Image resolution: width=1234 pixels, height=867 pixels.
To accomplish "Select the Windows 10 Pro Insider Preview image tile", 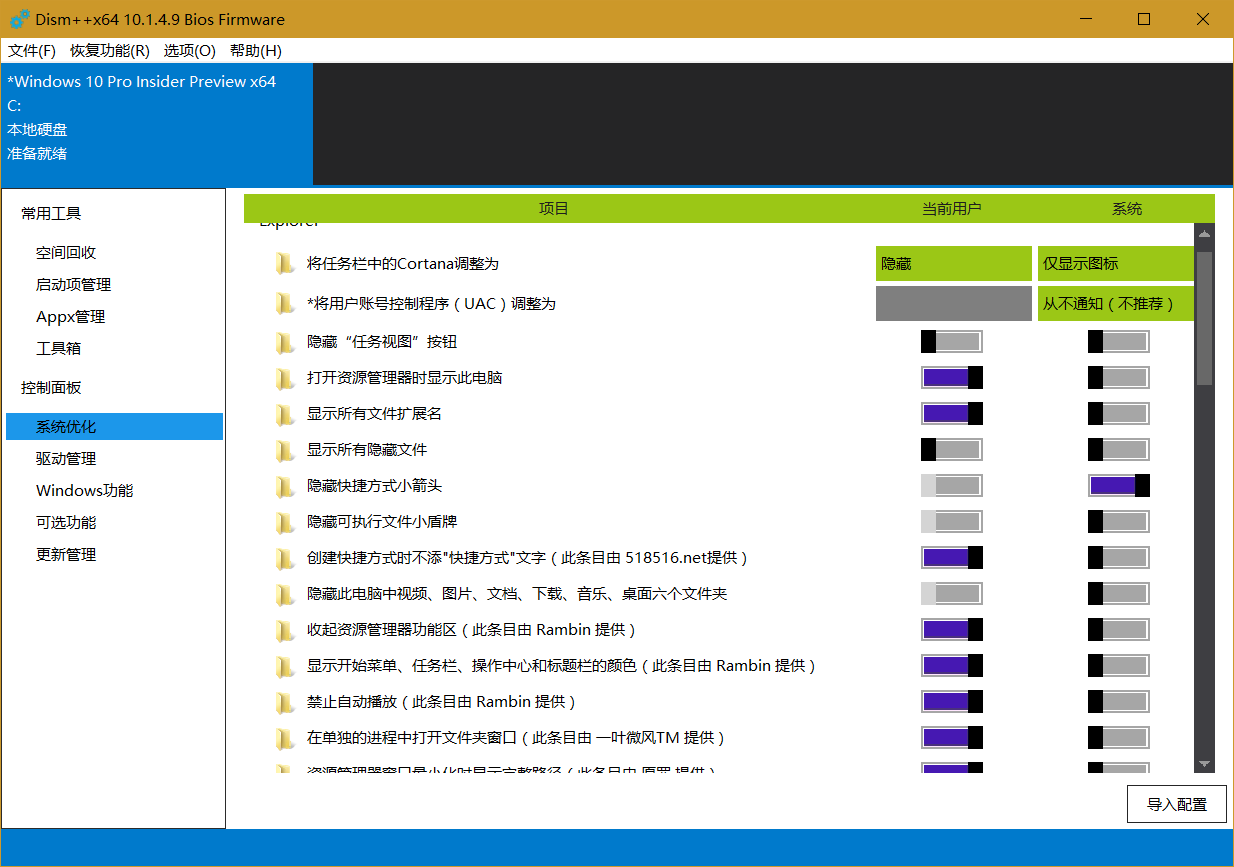I will pyautogui.click(x=157, y=124).
